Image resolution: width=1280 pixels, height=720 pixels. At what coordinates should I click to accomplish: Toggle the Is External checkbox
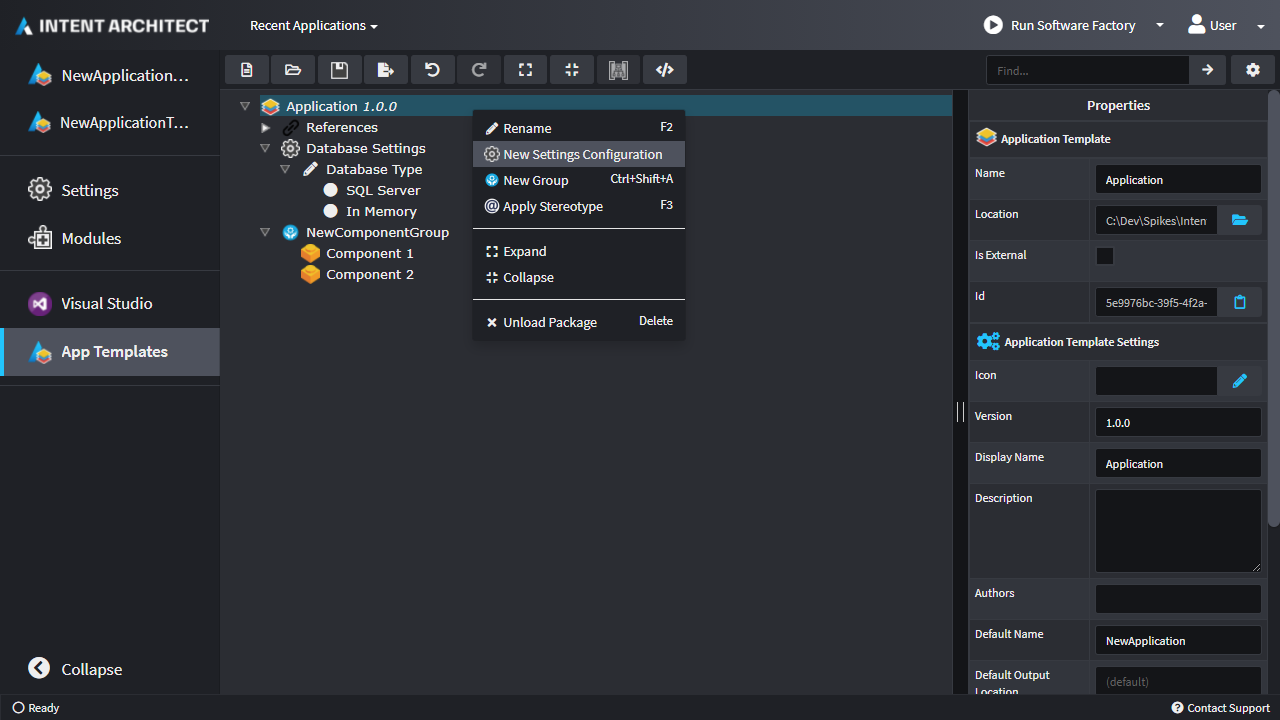[1105, 256]
